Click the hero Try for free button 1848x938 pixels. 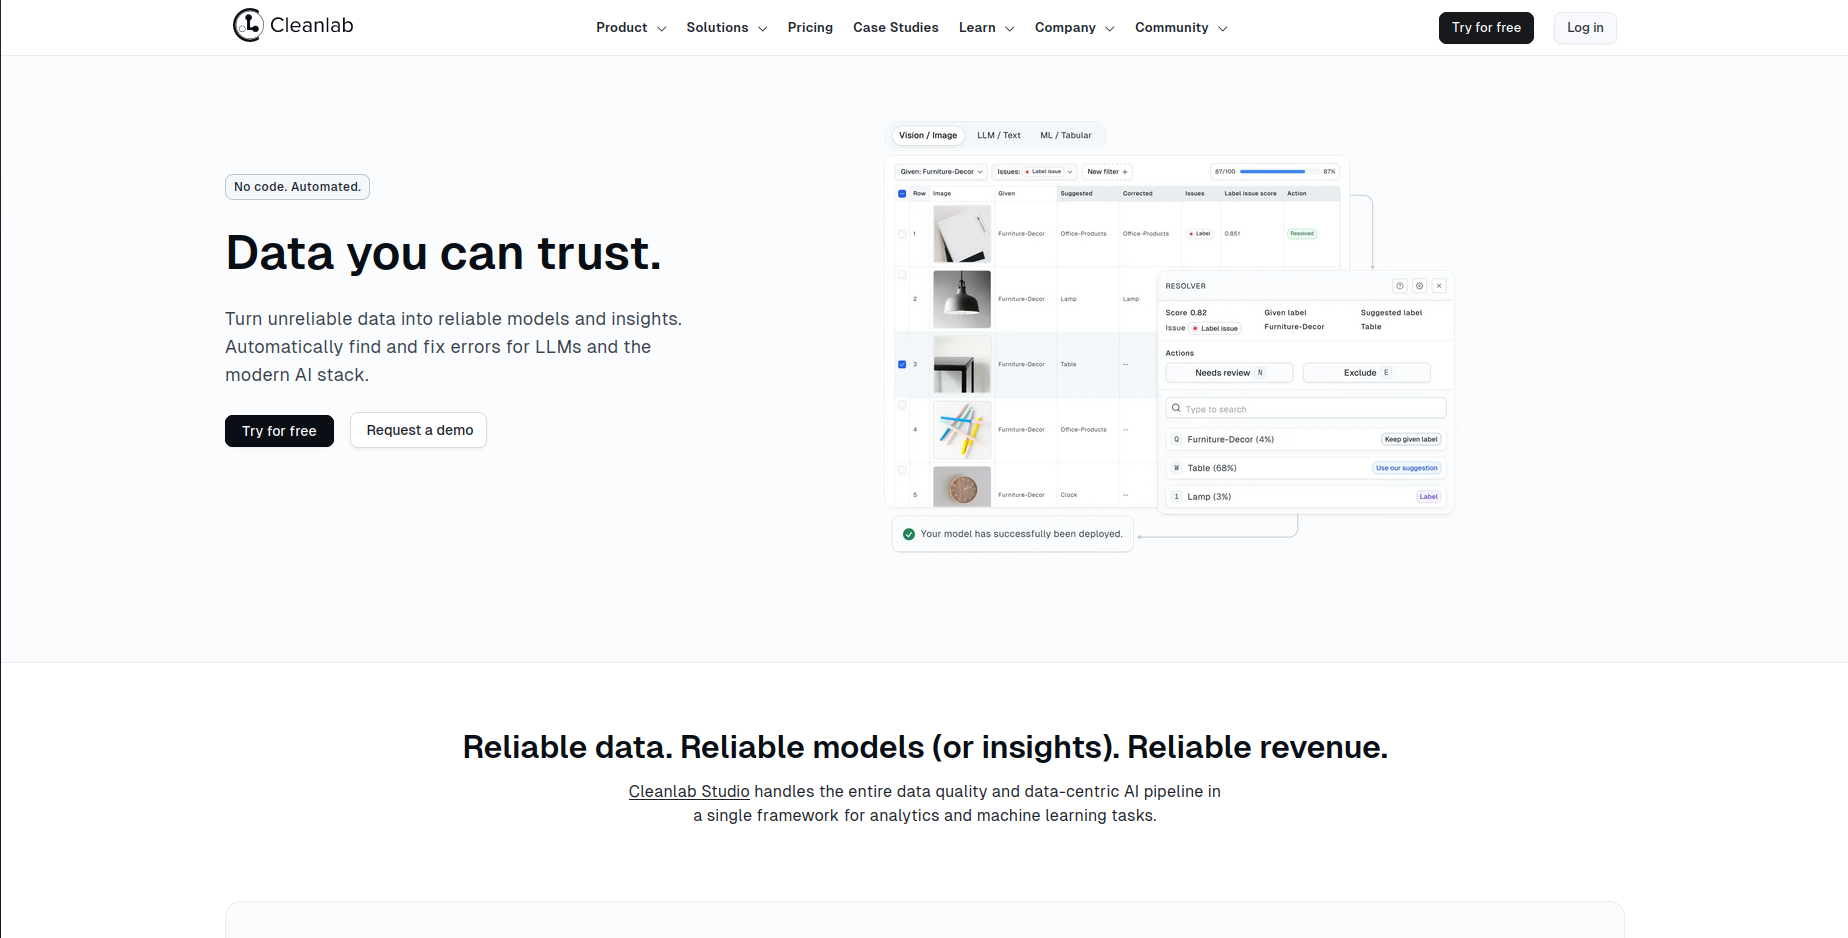tap(279, 431)
